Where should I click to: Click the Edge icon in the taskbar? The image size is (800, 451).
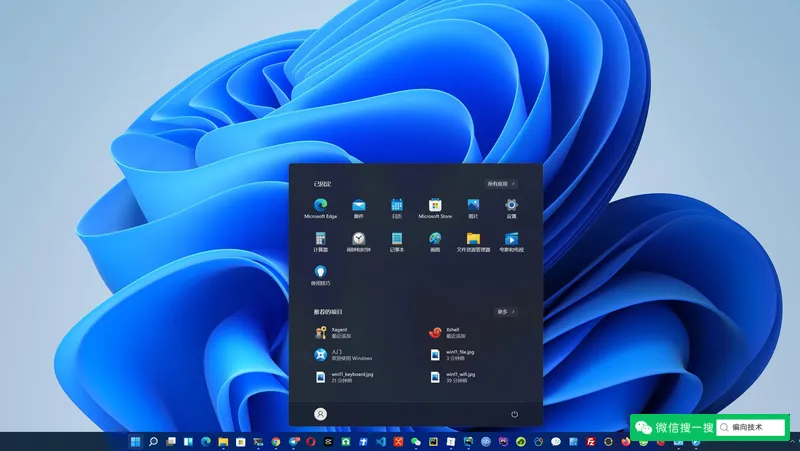click(x=206, y=442)
